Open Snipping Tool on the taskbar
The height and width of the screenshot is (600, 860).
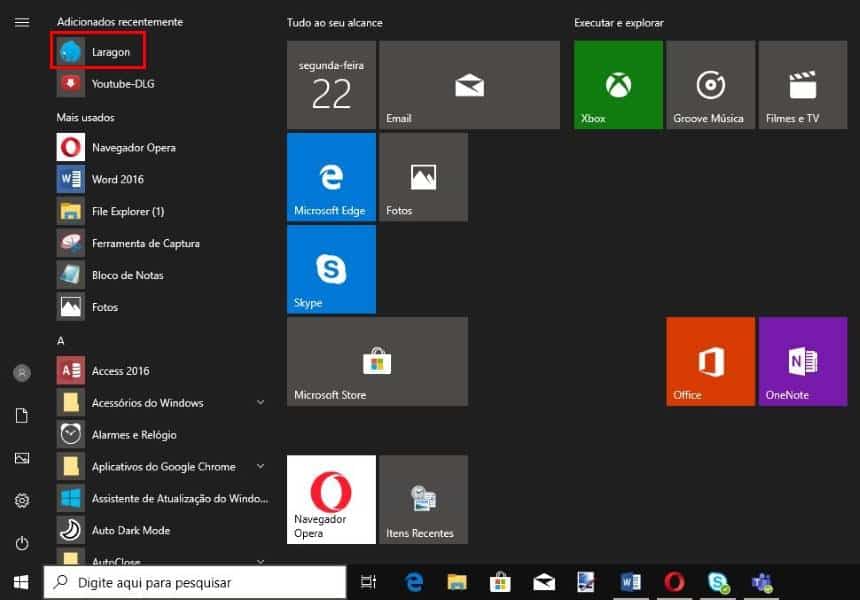586,582
